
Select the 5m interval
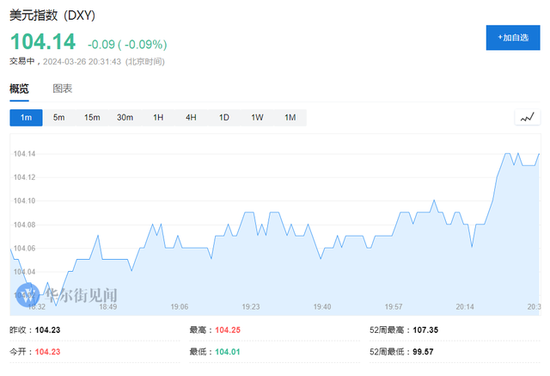59,118
